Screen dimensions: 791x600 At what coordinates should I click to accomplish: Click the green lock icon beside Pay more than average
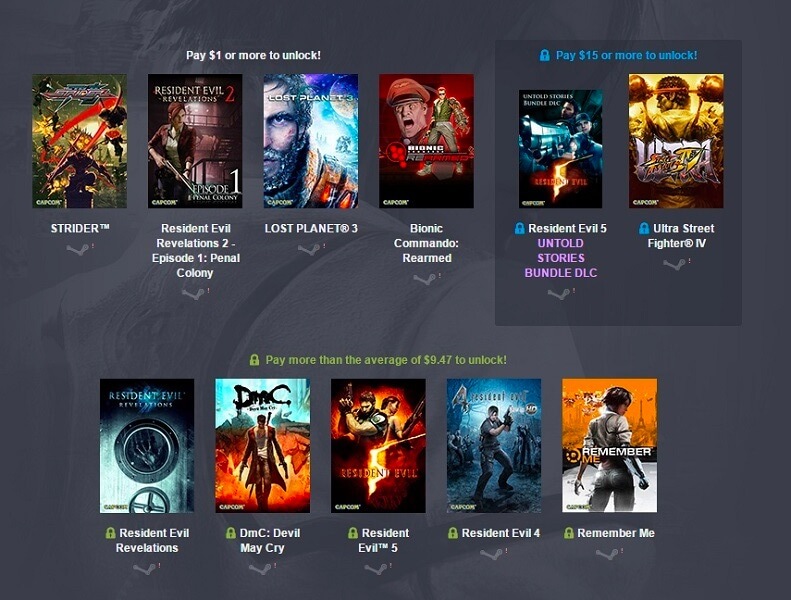[x=254, y=360]
